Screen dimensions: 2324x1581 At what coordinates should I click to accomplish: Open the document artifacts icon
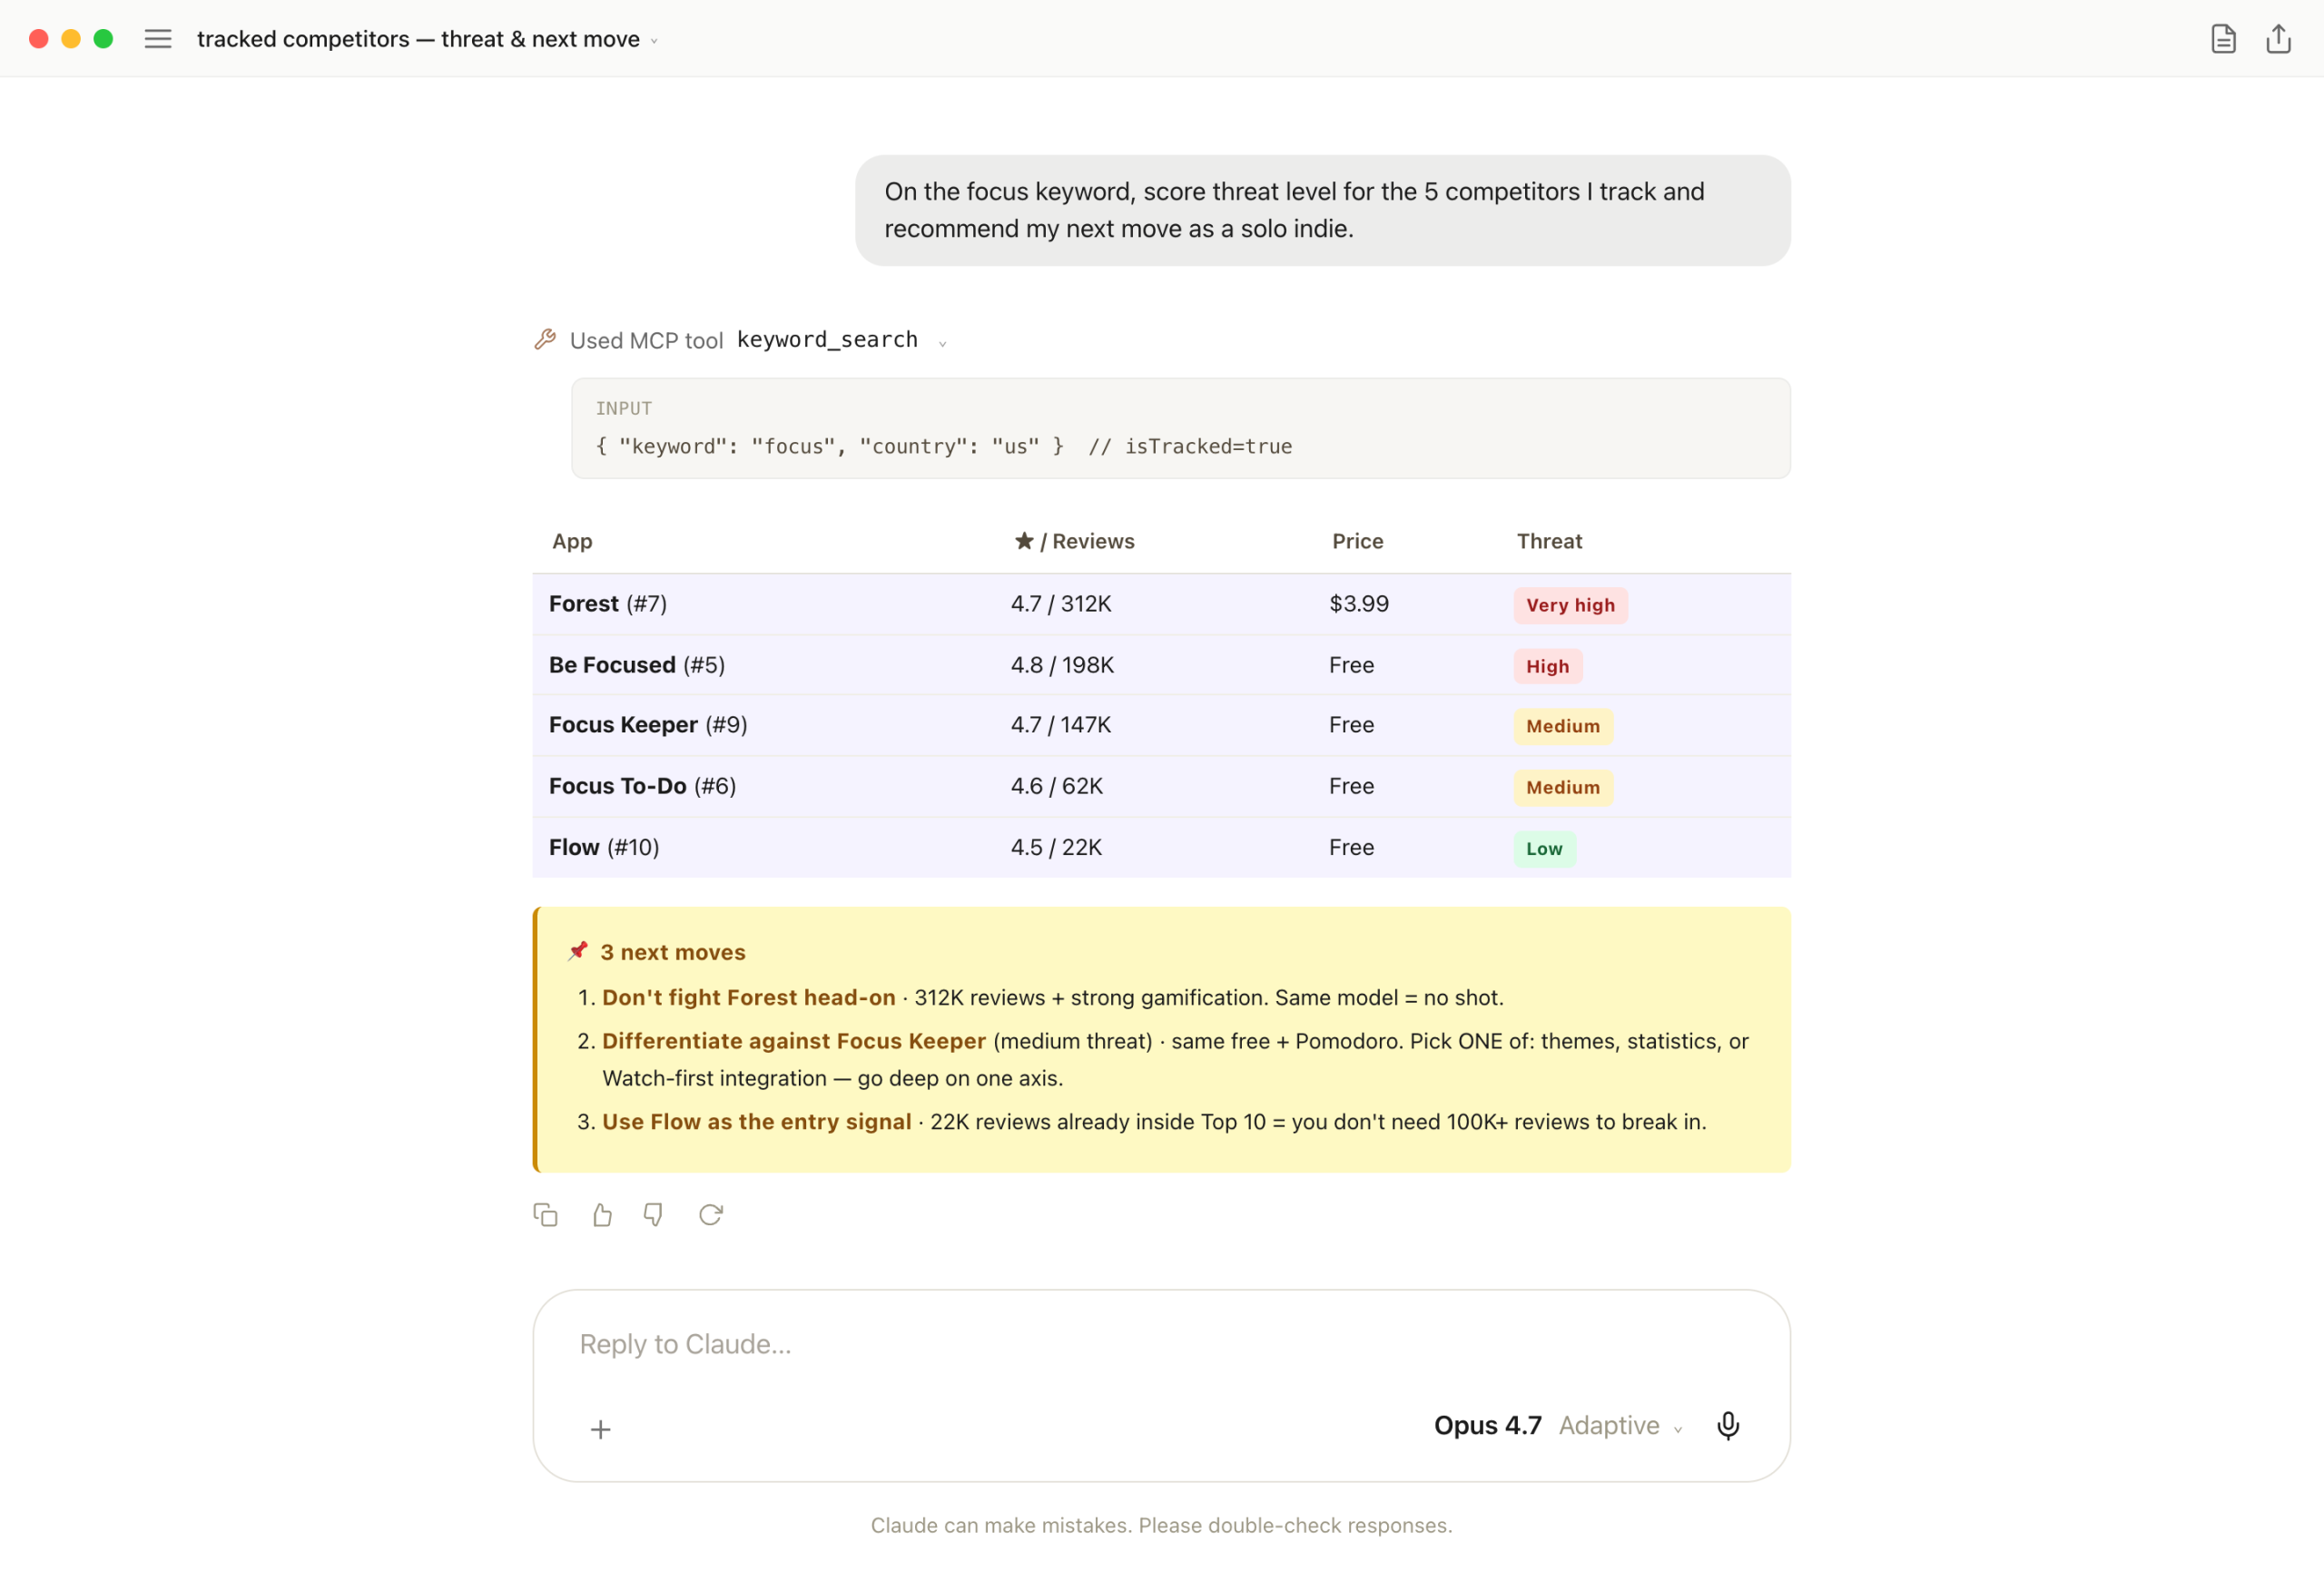point(2222,39)
